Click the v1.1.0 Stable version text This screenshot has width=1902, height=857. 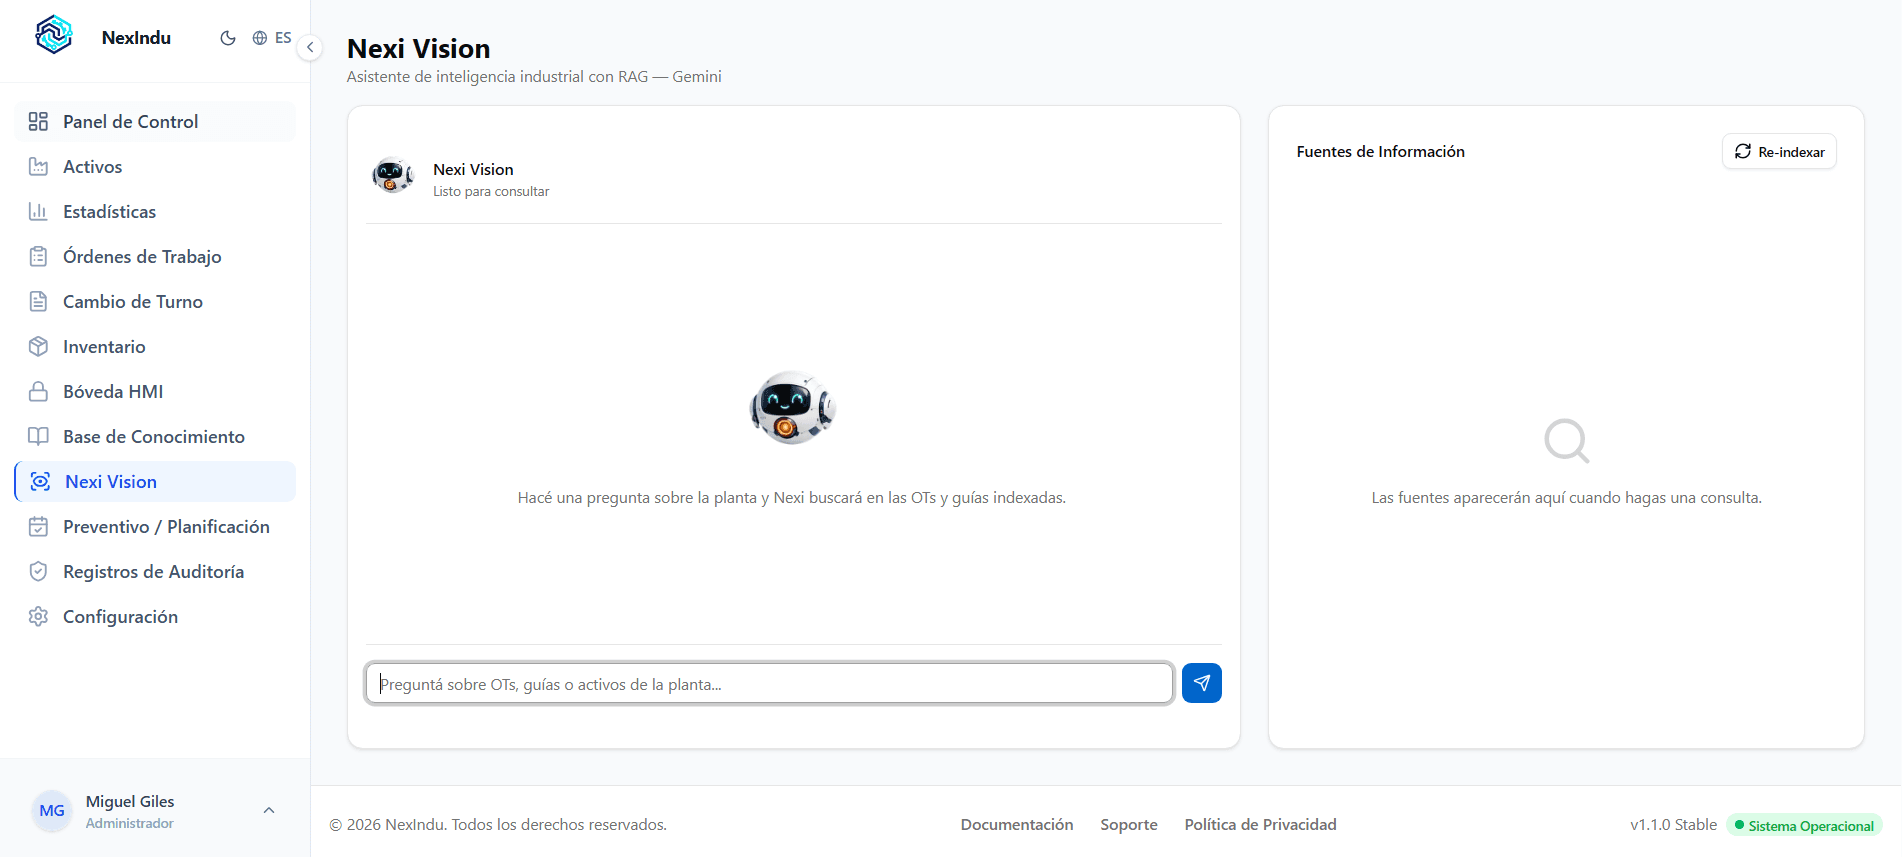(x=1673, y=824)
